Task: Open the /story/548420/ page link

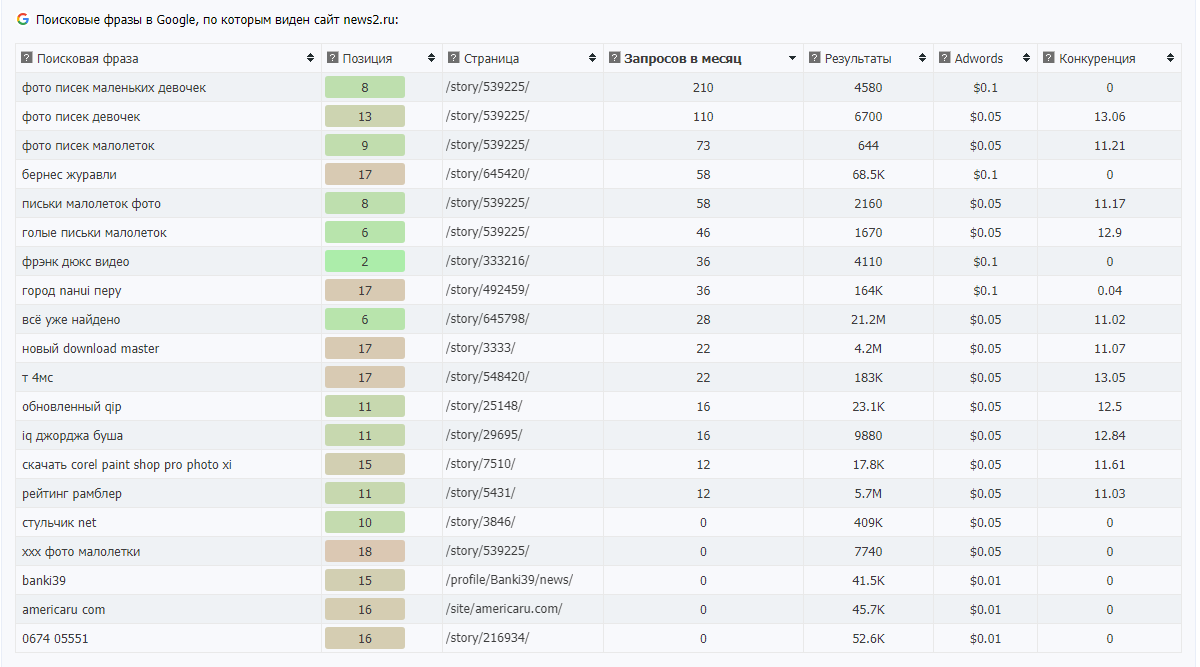Action: pos(487,377)
